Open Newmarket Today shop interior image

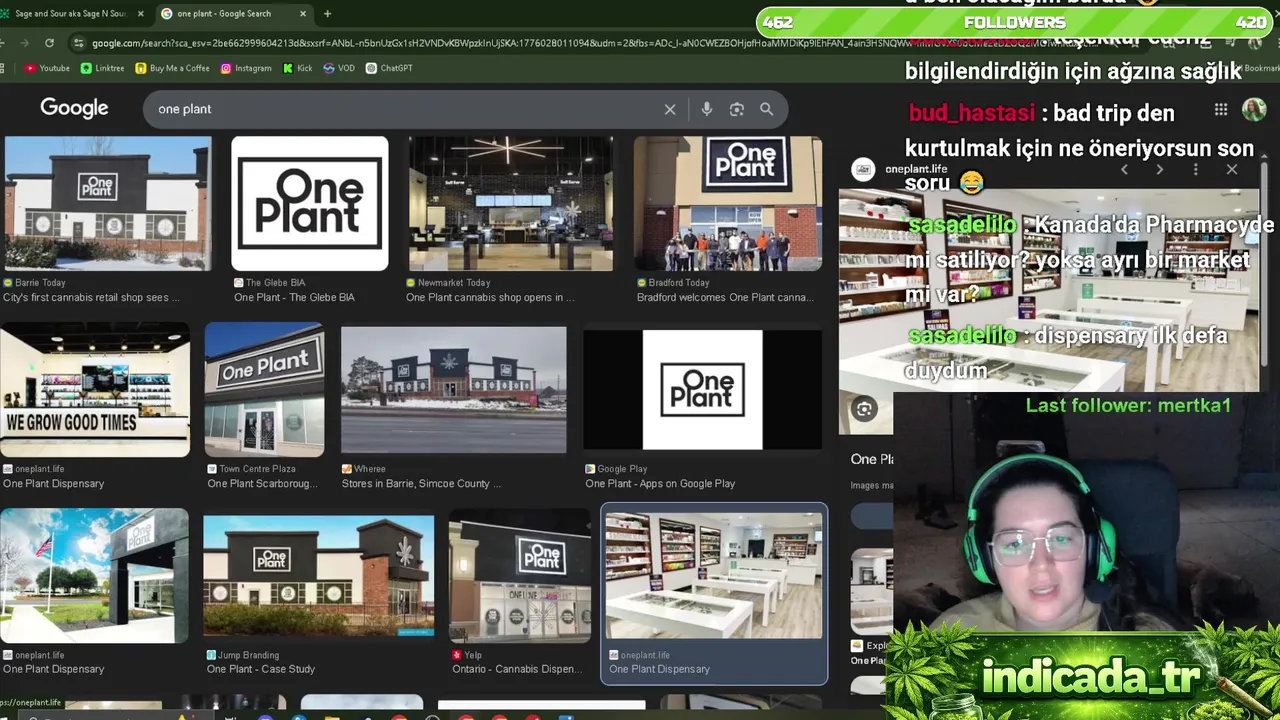click(511, 204)
